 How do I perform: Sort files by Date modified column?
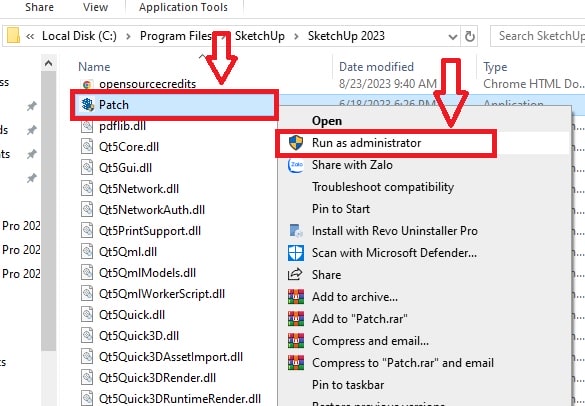click(376, 67)
